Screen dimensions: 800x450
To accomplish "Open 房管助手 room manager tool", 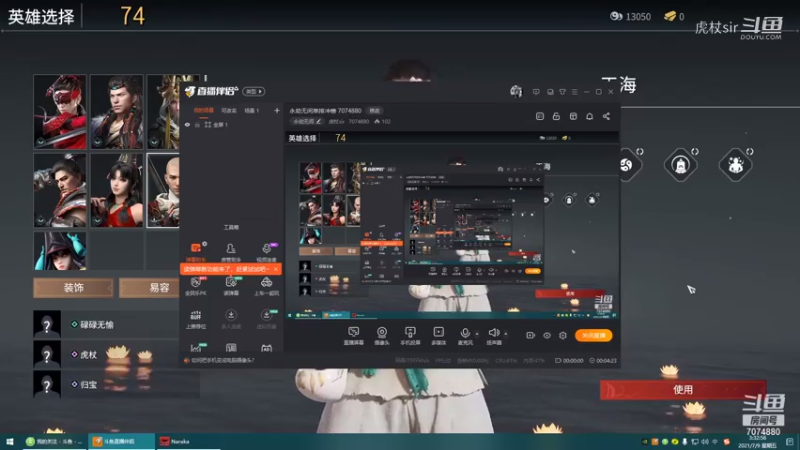I will tap(231, 252).
